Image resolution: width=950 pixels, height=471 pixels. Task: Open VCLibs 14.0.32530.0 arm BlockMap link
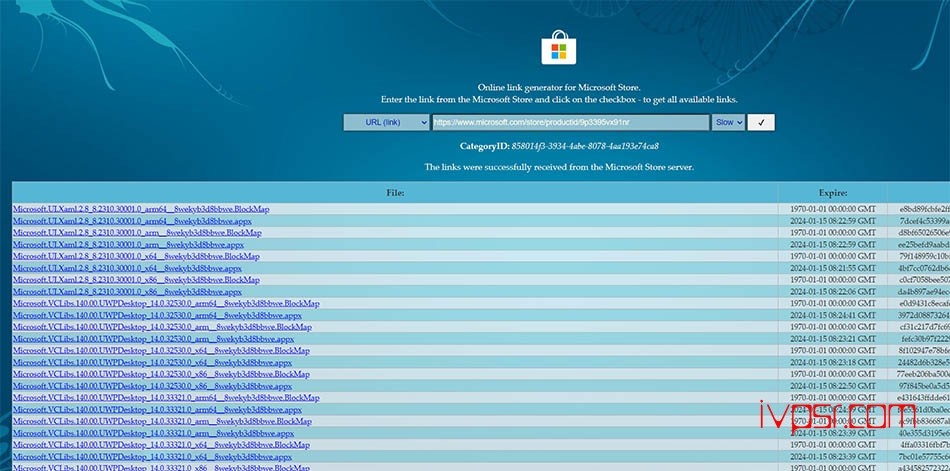[x=162, y=327]
